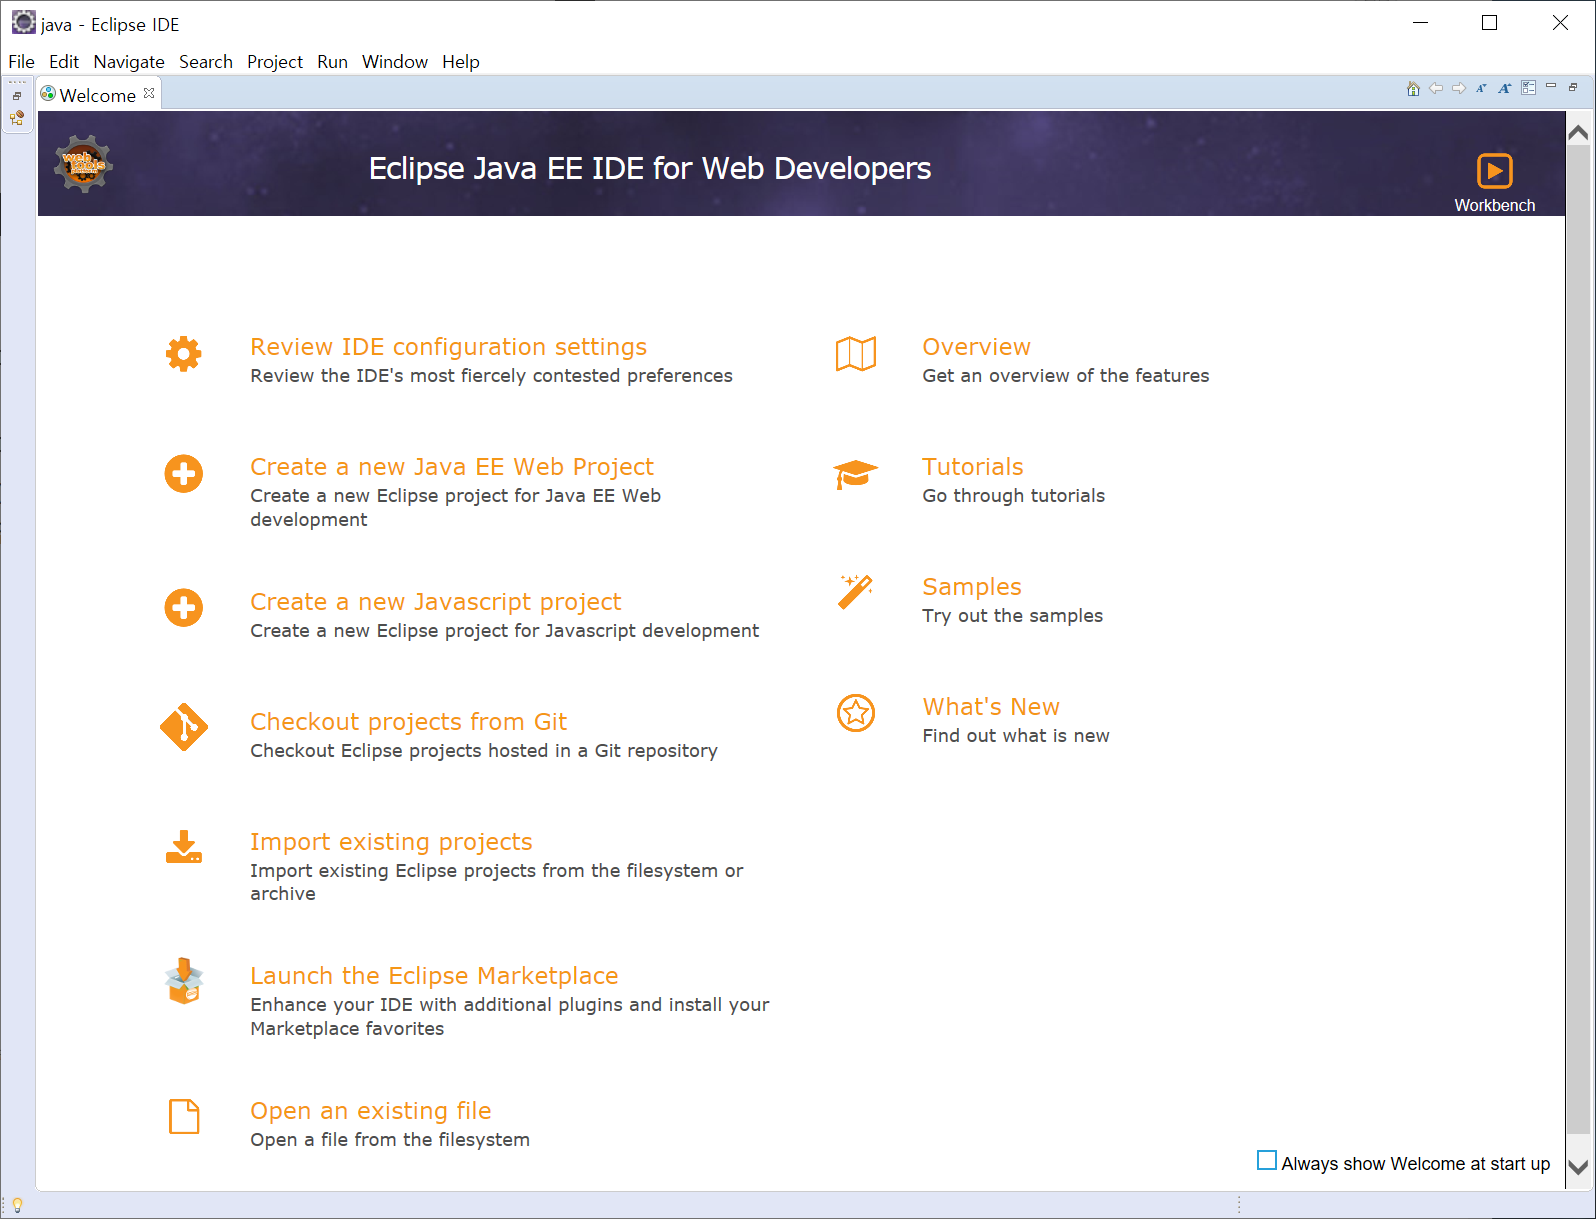Restore the Welcome view from maximized state

[x=1573, y=87]
